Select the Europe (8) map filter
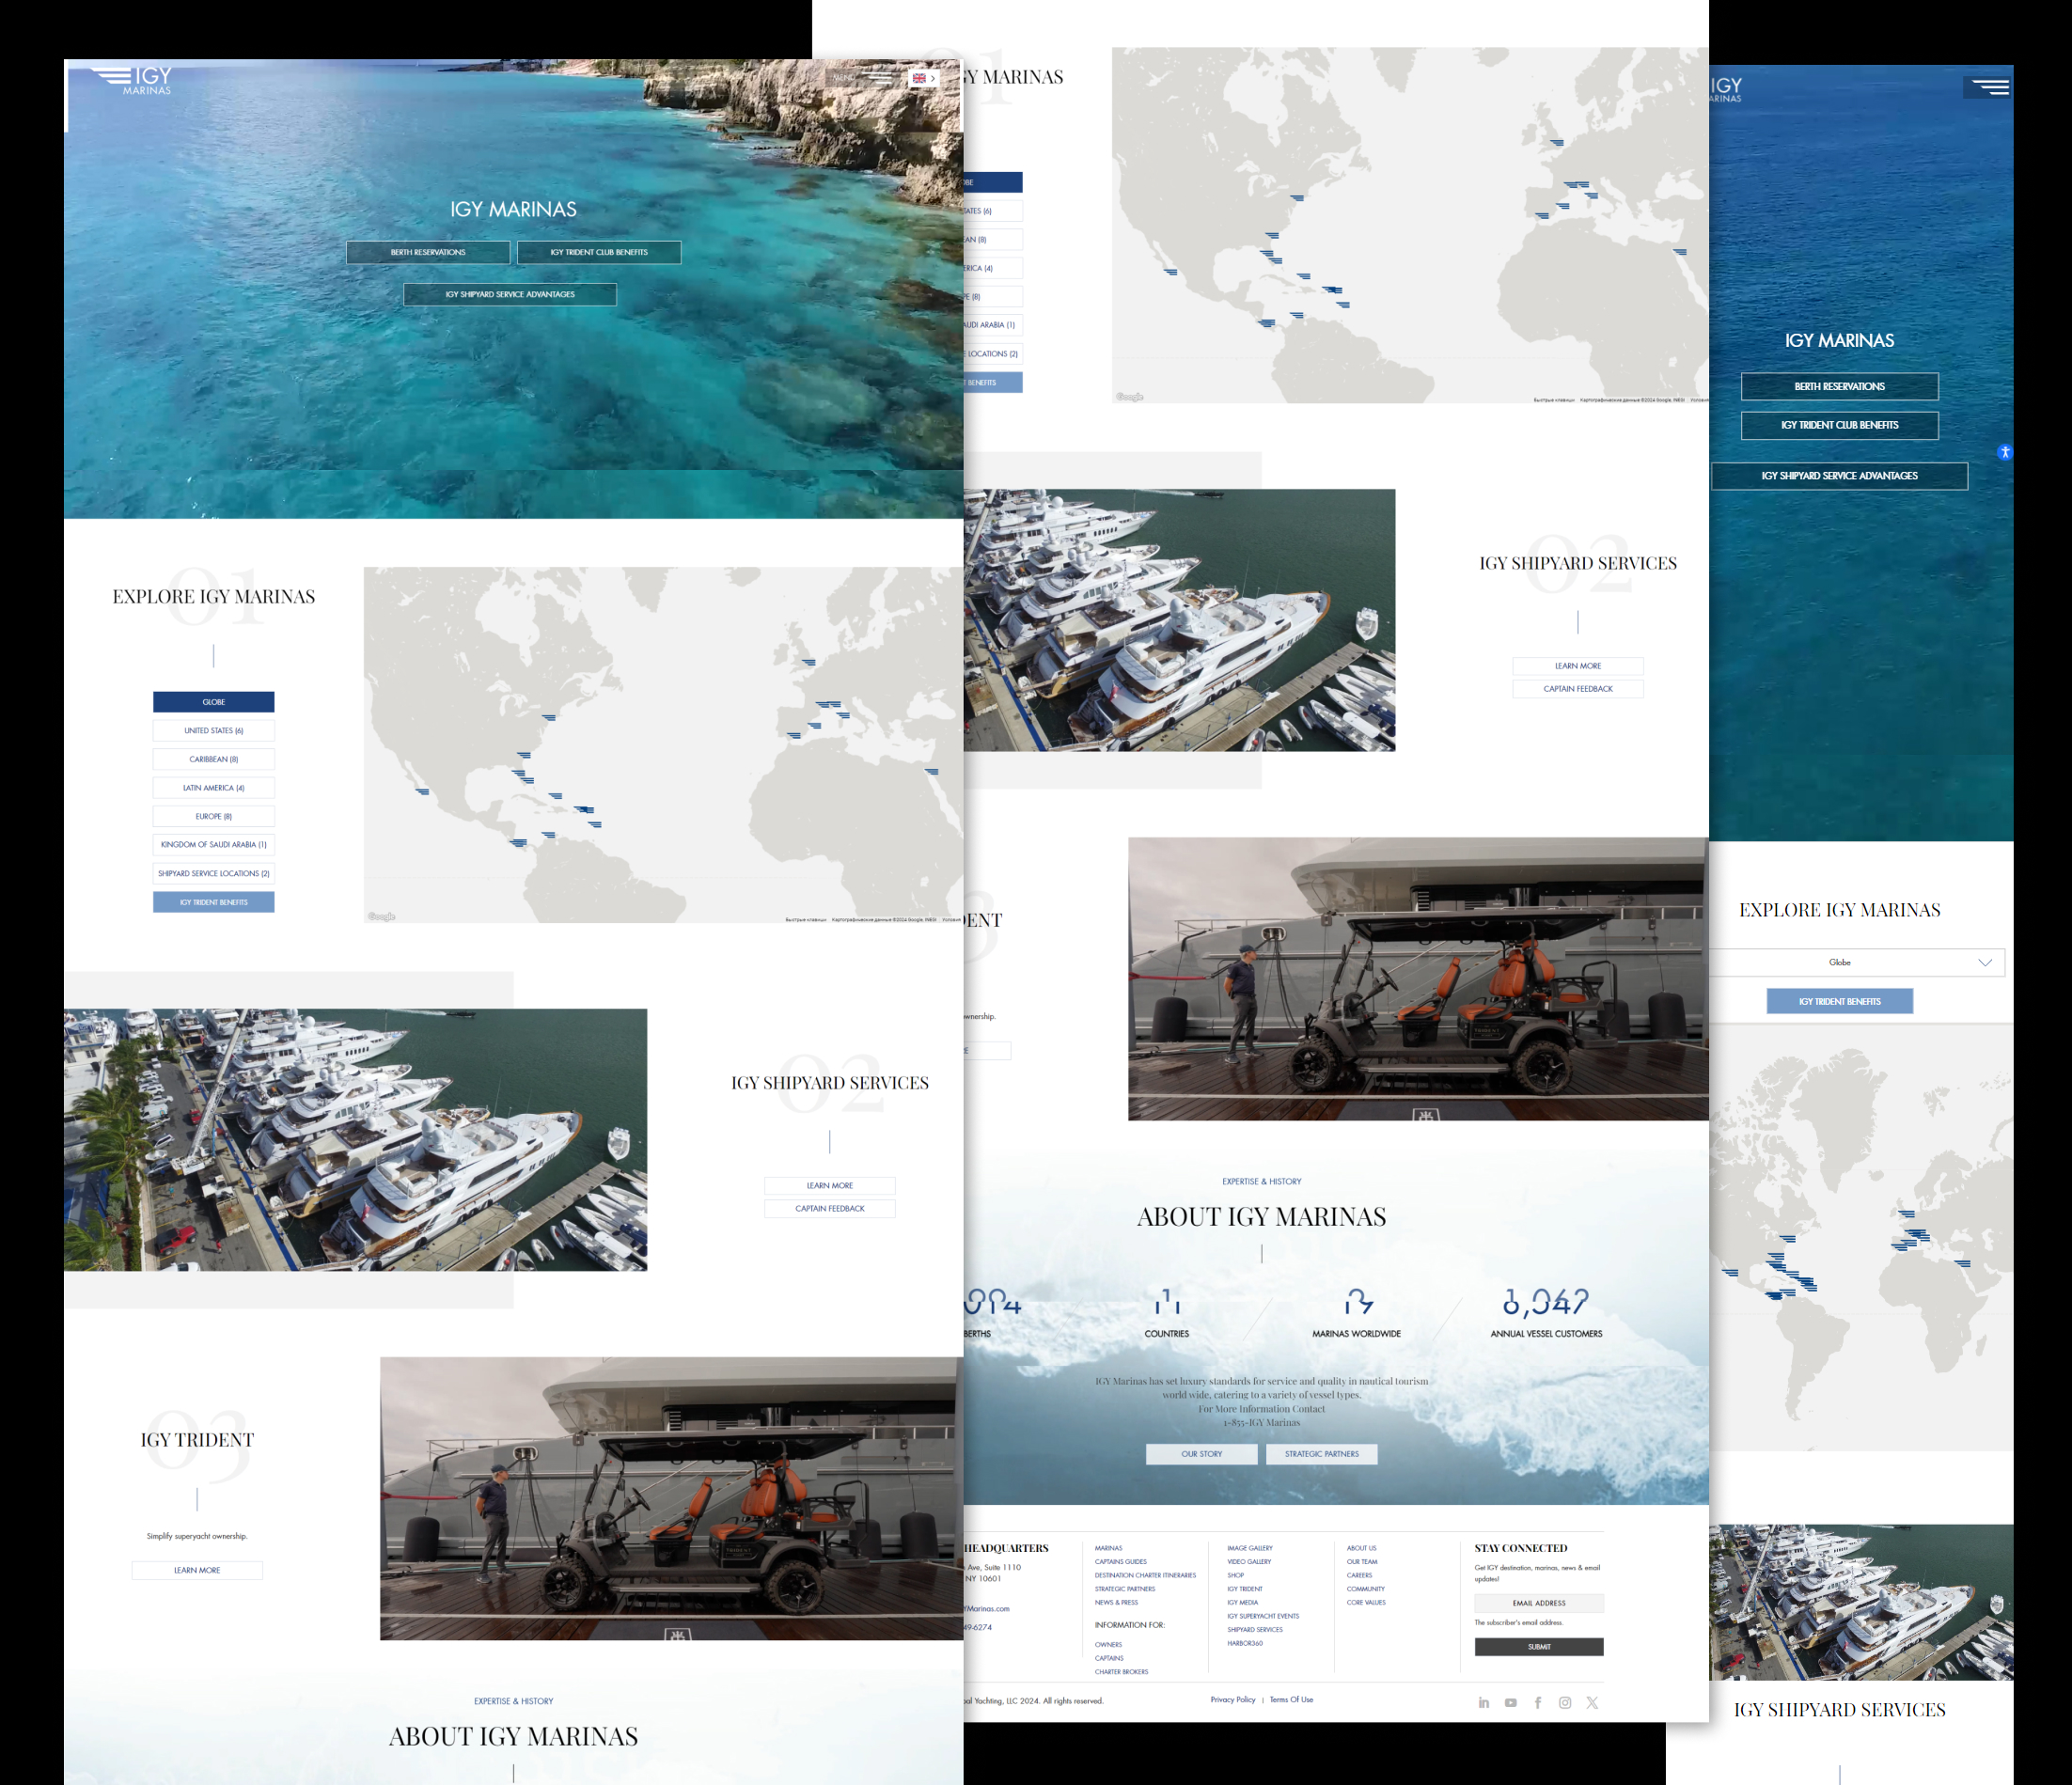2072x1785 pixels. point(213,816)
